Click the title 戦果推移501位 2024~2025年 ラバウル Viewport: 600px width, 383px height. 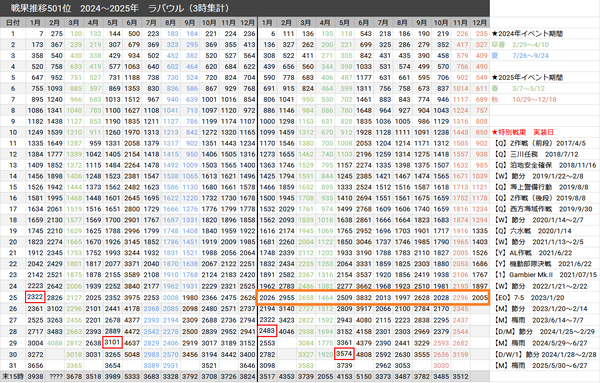(120, 8)
